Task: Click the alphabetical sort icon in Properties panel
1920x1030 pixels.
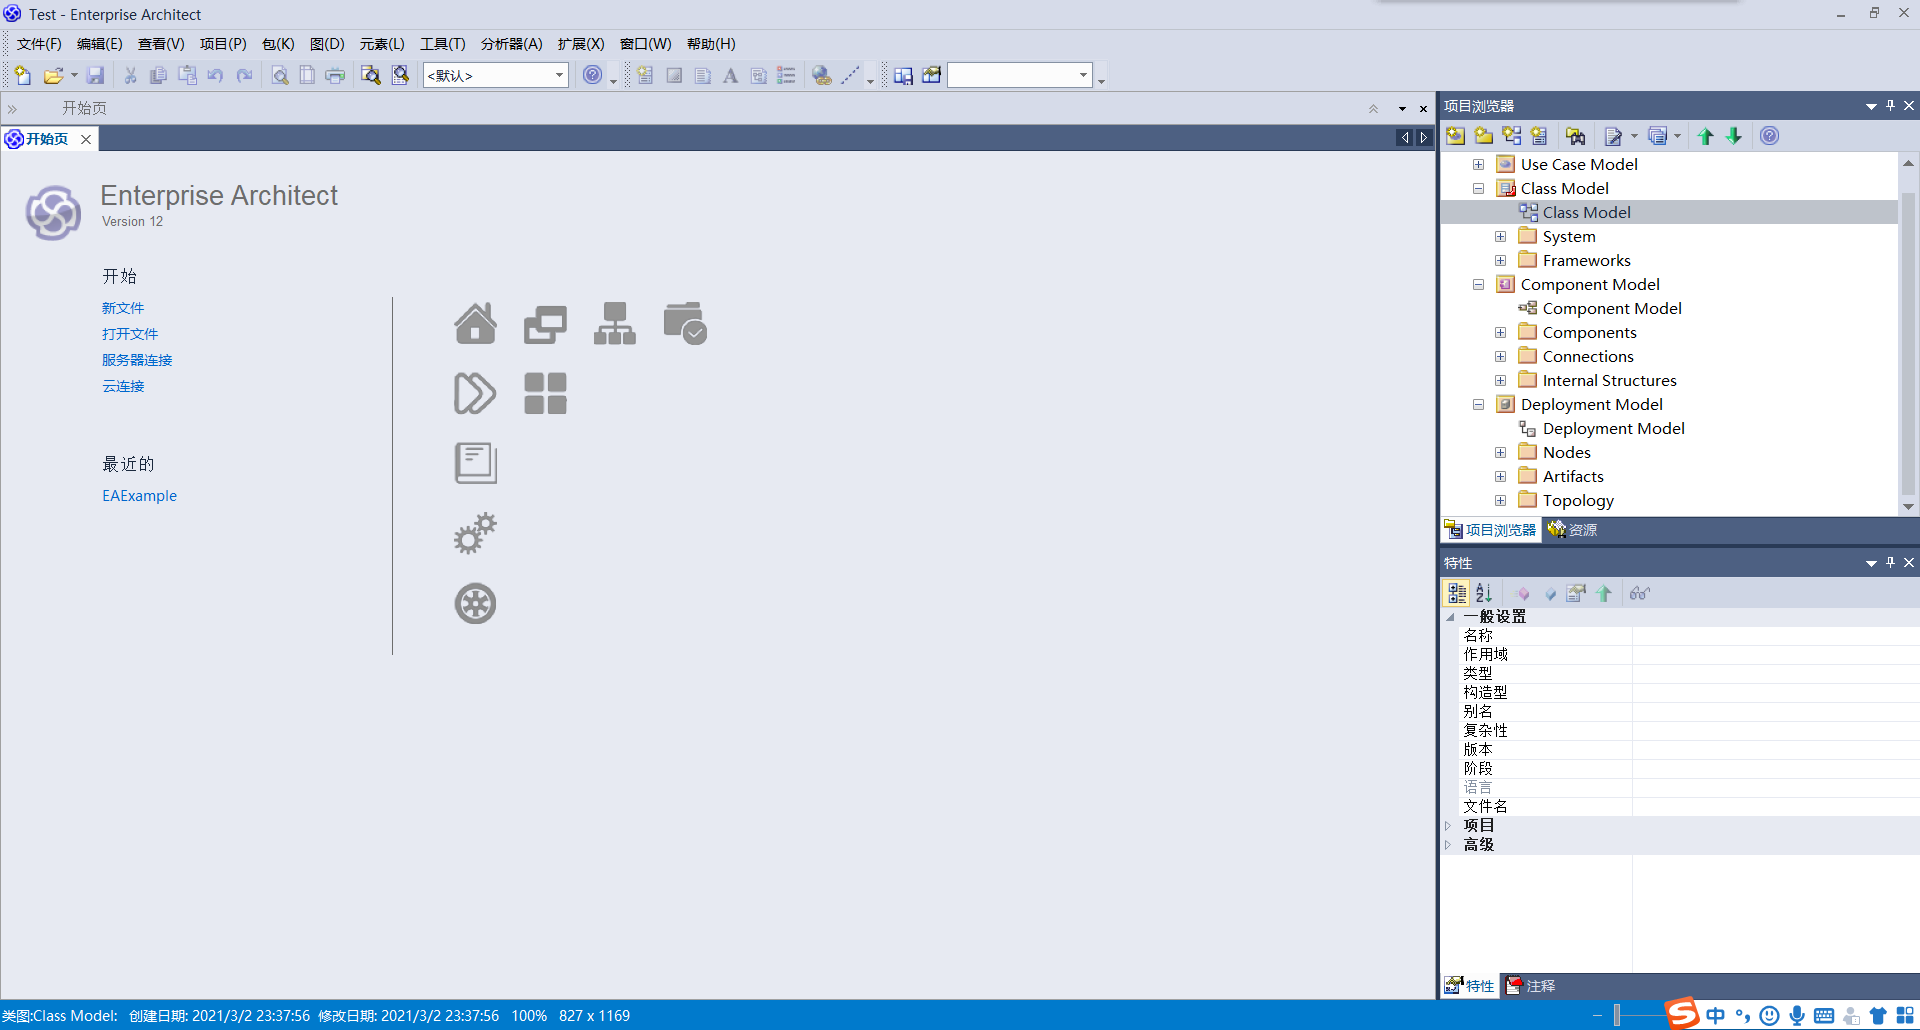Action: tap(1483, 593)
